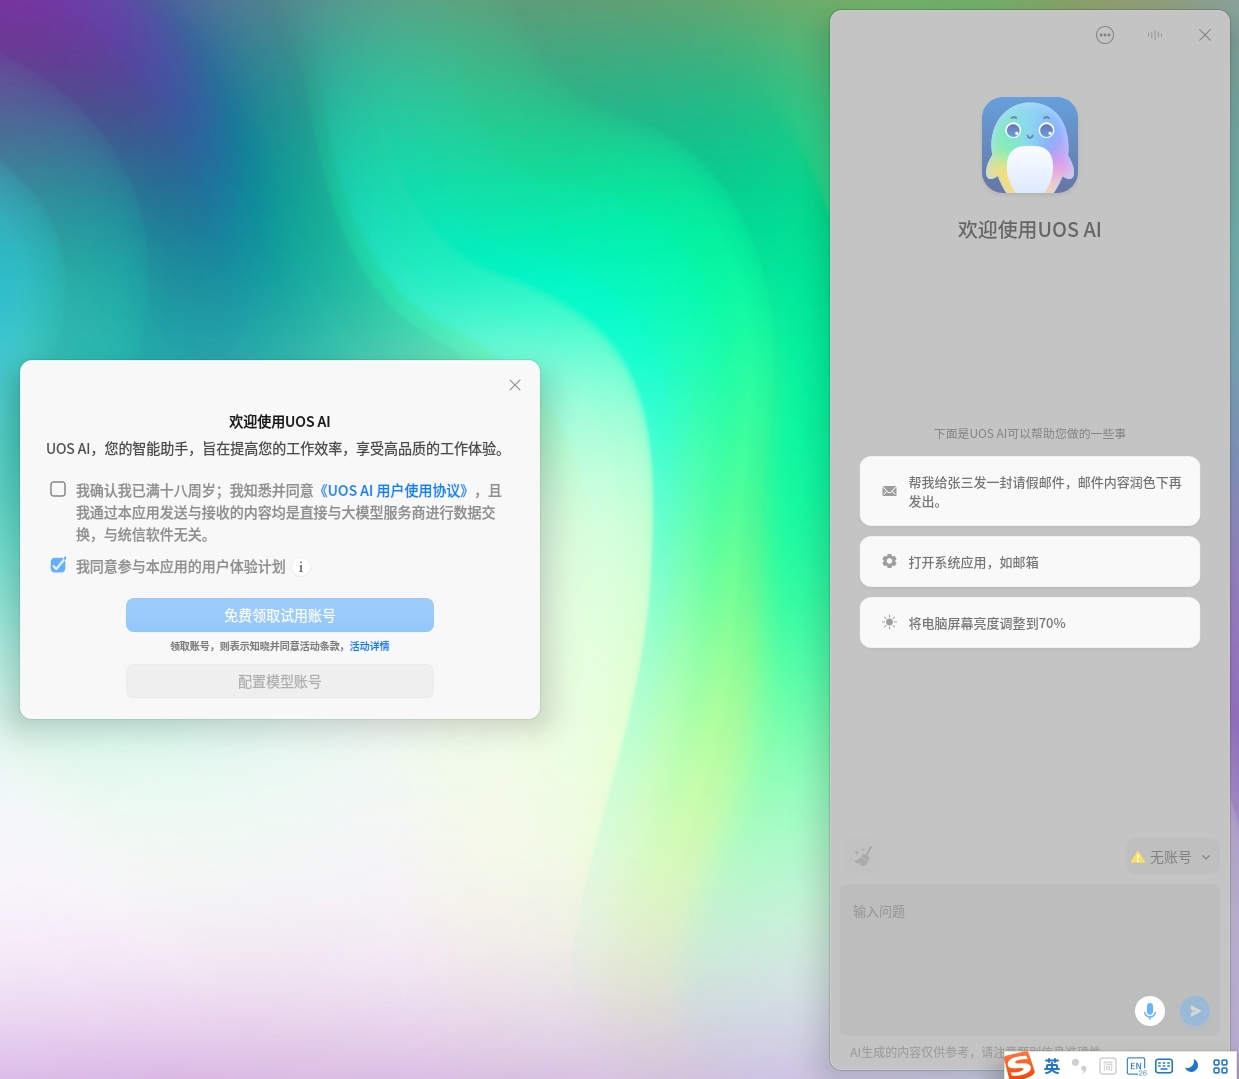Select the leave-request email suggestion card
Screen dimensions: 1239x1079
point(1030,491)
